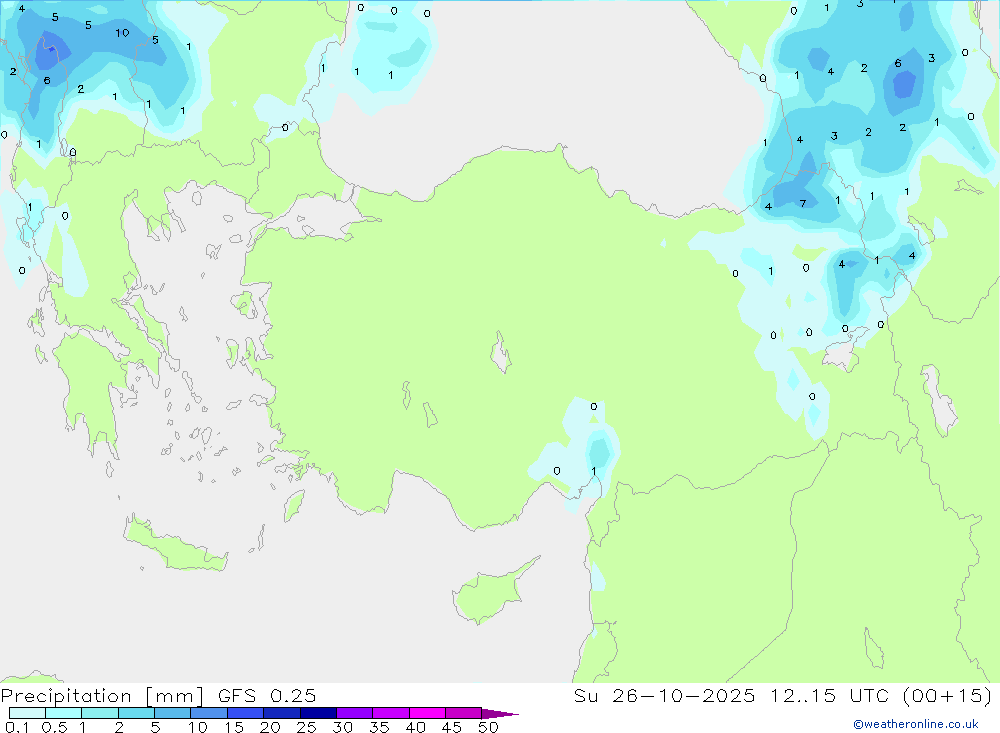Click the 25–30 mm dark navy legend box

tap(318, 713)
